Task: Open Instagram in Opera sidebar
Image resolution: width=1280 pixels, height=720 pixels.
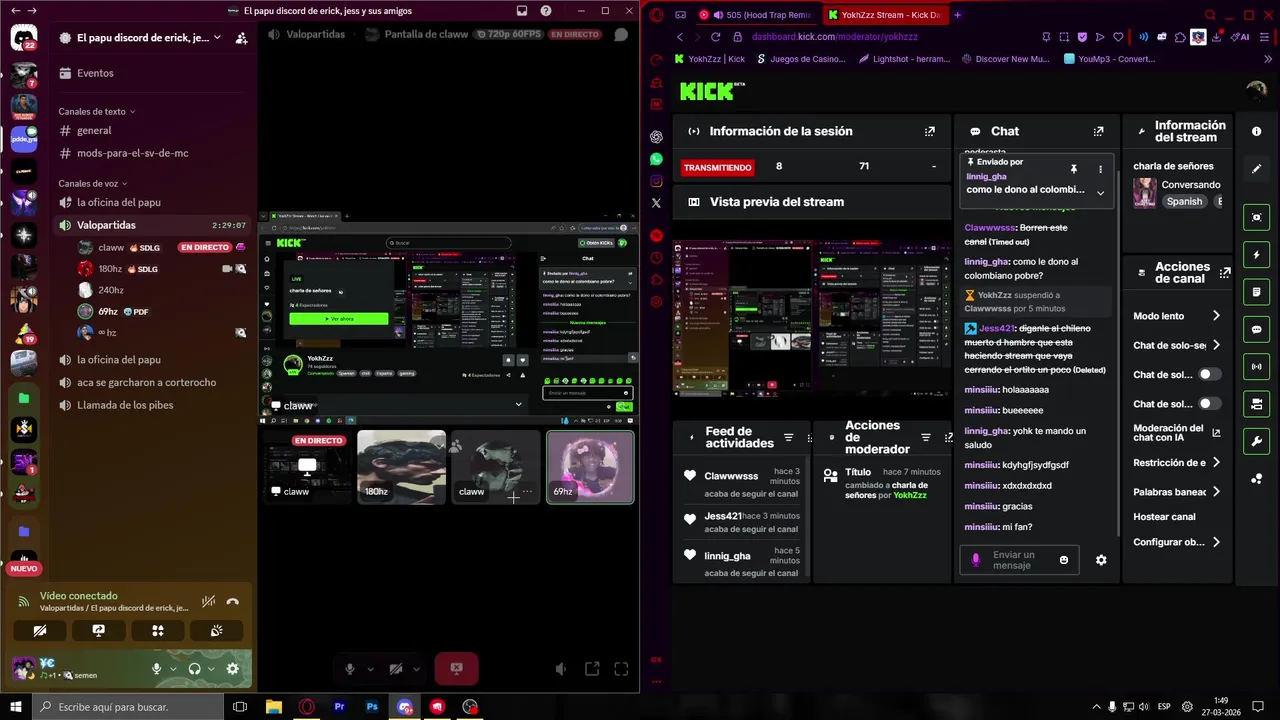Action: (x=656, y=181)
